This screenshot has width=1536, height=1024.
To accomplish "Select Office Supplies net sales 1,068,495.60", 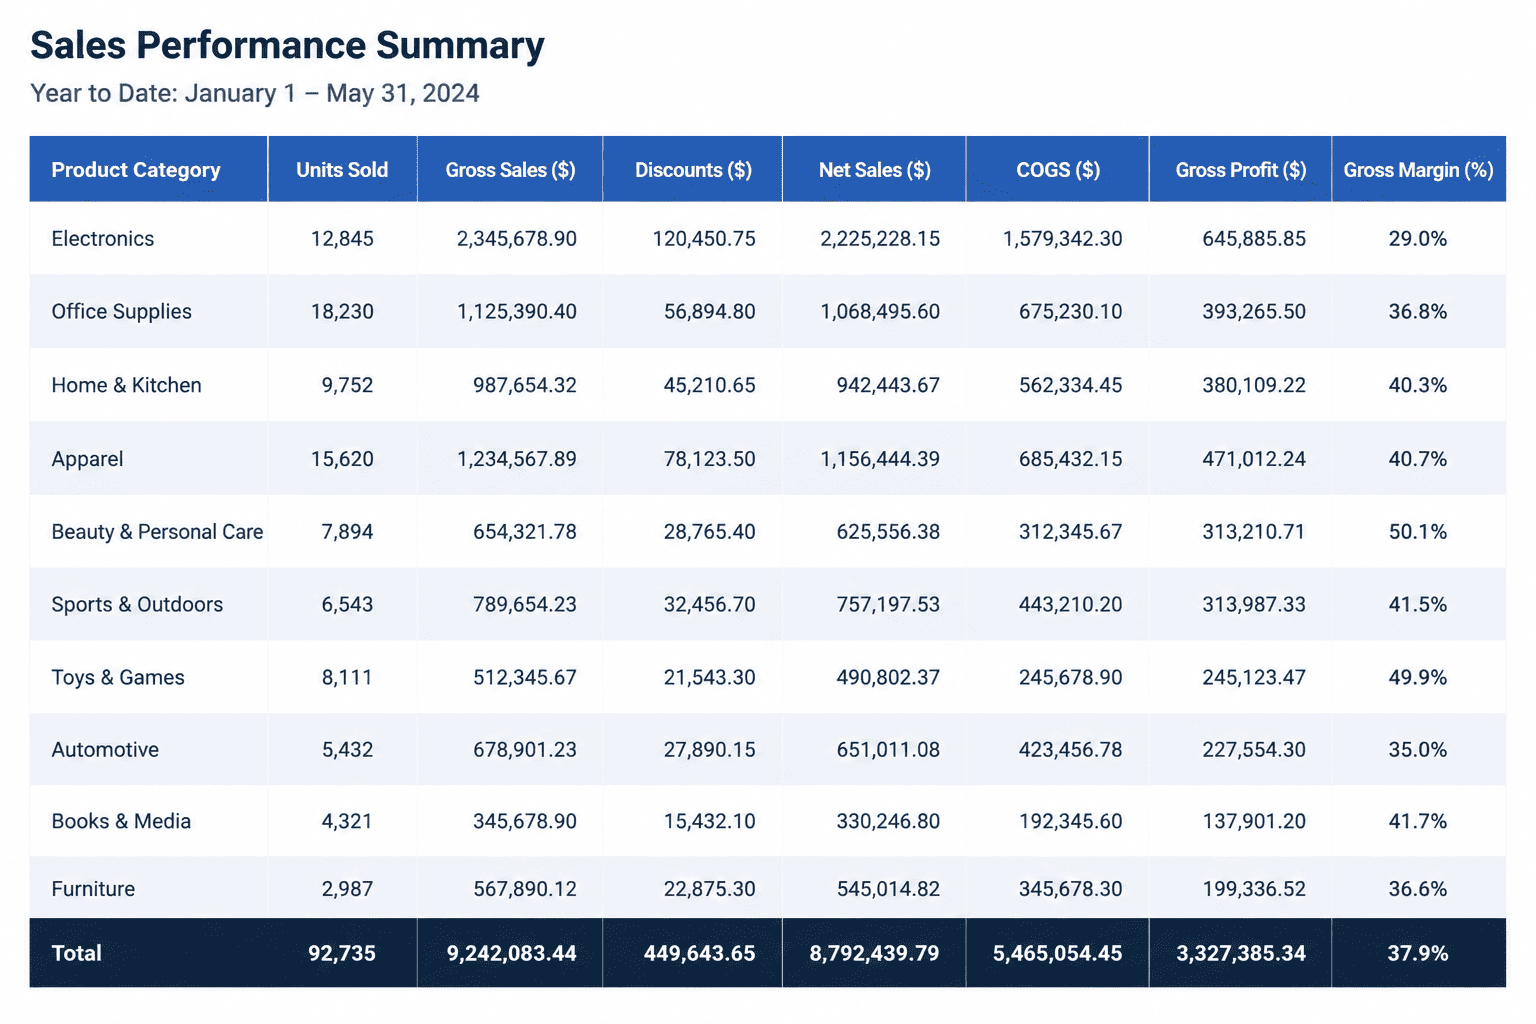I will (880, 312).
